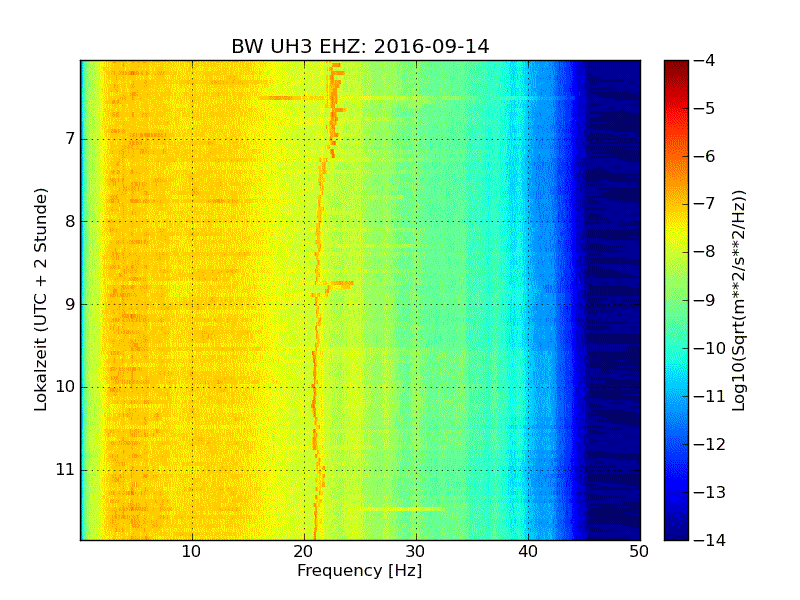This screenshot has width=800, height=600.
Task: Click the colorbar label 'Log10(Sqrt(m**2/s**2/Hz))'
Action: (x=739, y=300)
